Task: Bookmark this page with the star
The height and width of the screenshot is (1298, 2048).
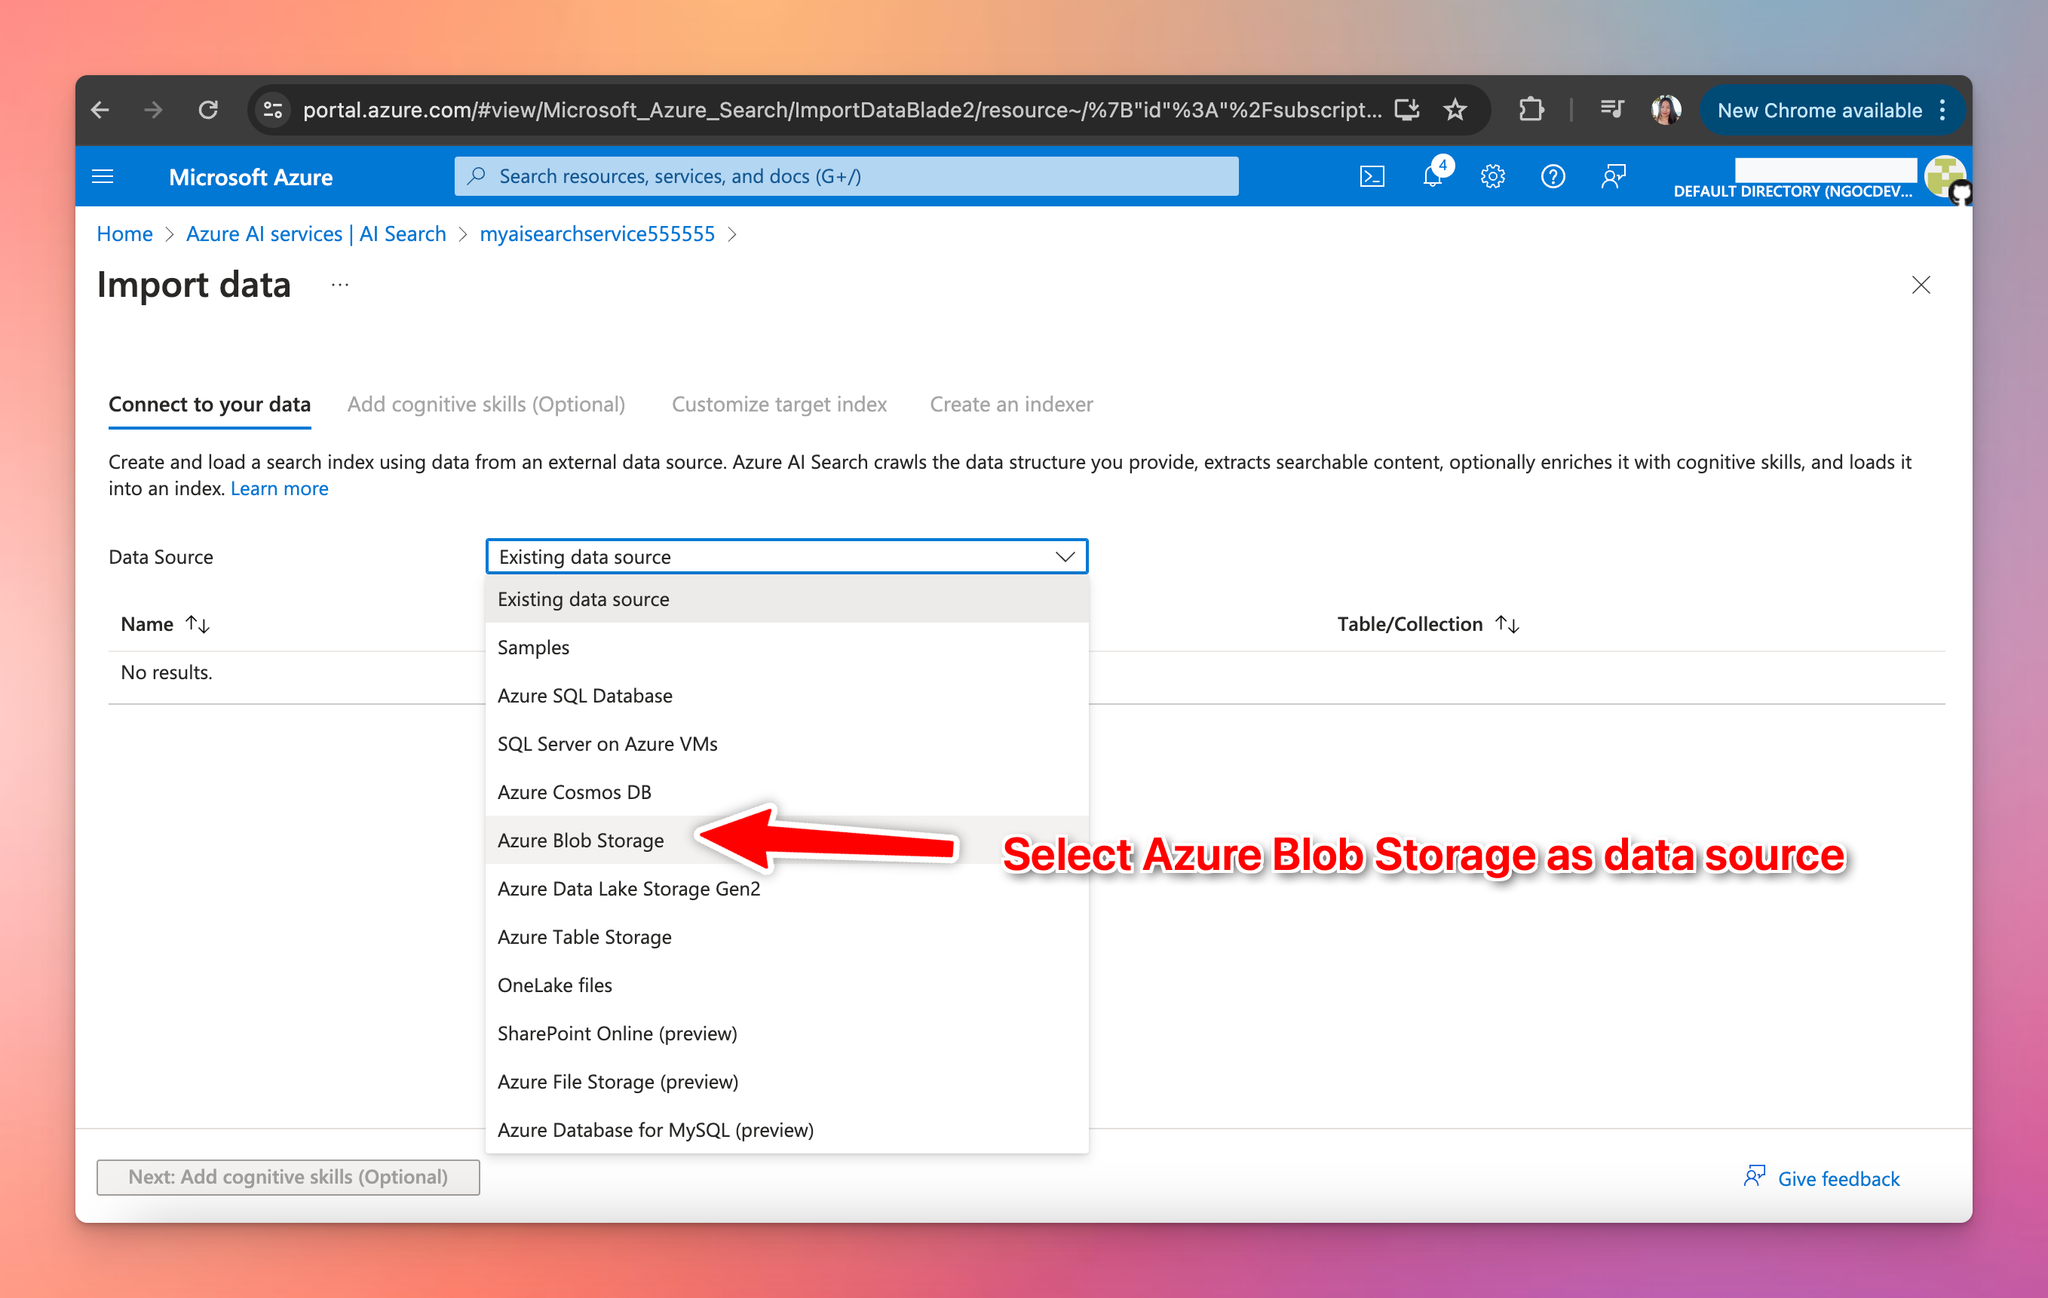Action: (1455, 110)
